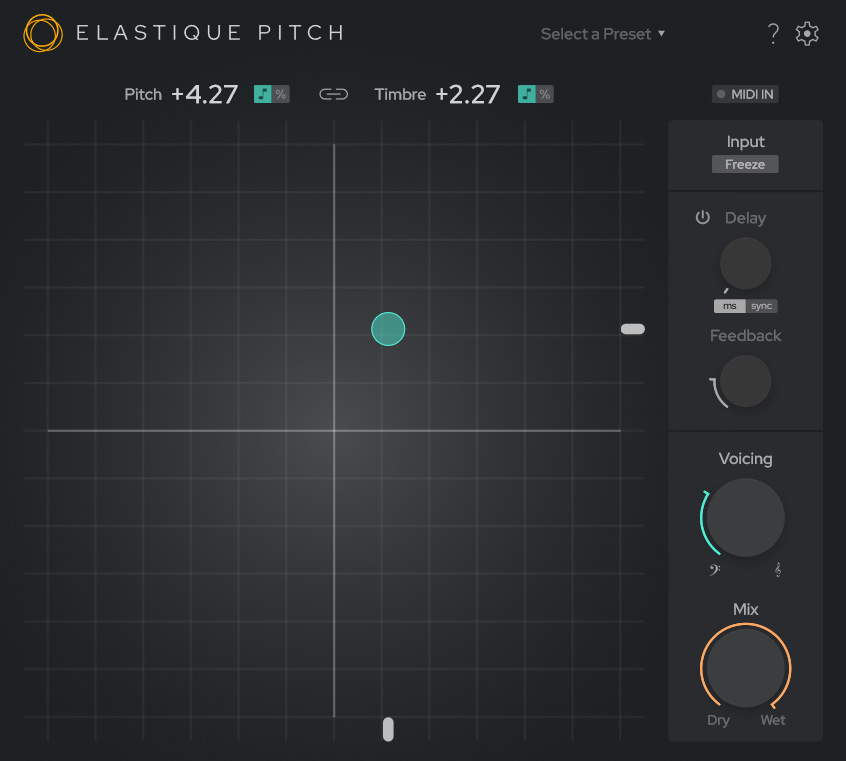Click the Dry label under the Mix knob
Image resolution: width=846 pixels, height=761 pixels.
(718, 720)
